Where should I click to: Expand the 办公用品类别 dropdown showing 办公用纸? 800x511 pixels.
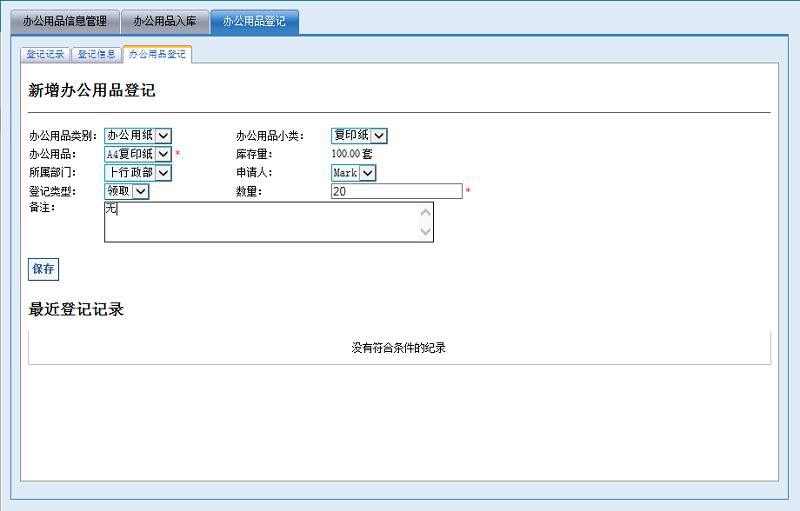click(x=138, y=136)
